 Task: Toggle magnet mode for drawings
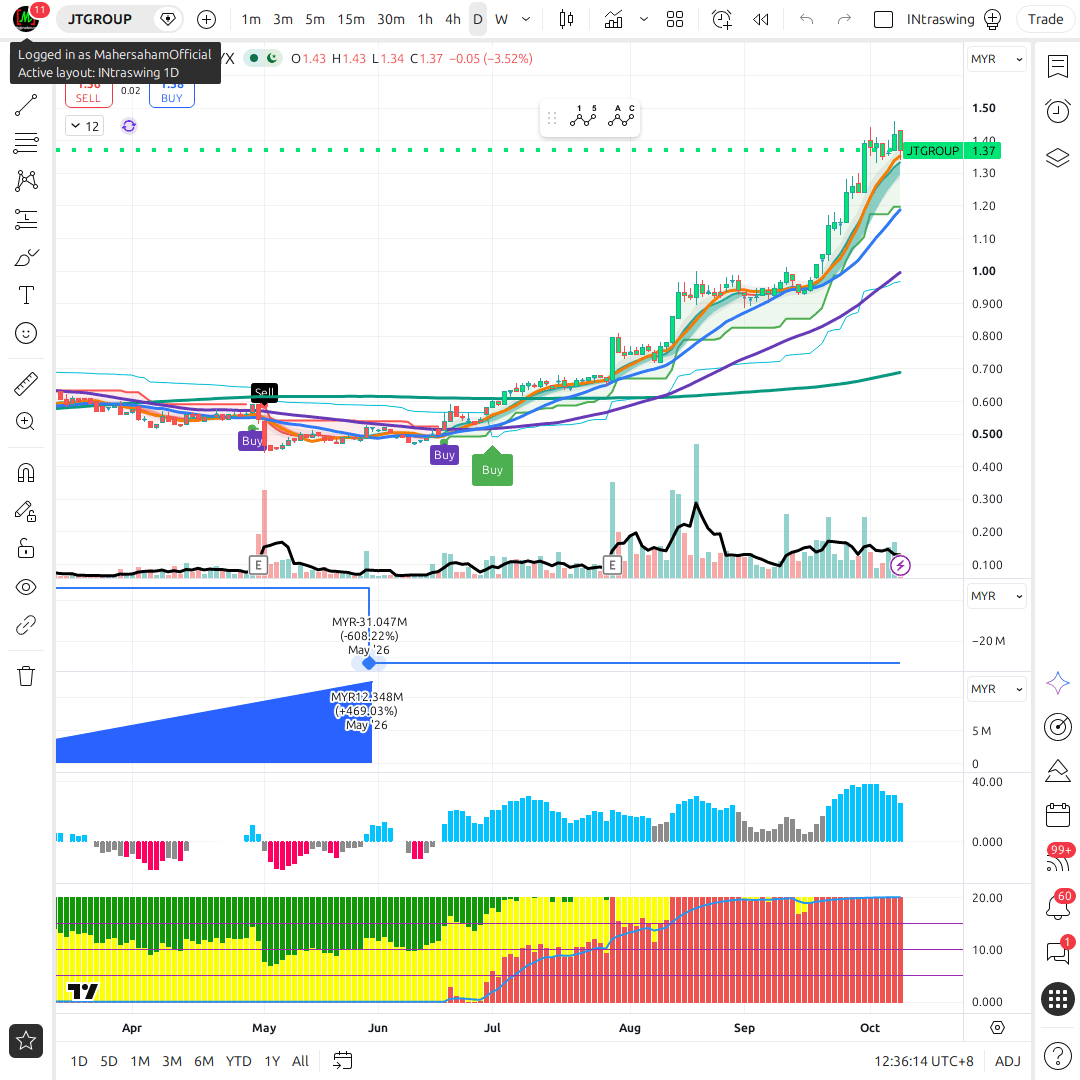point(26,473)
